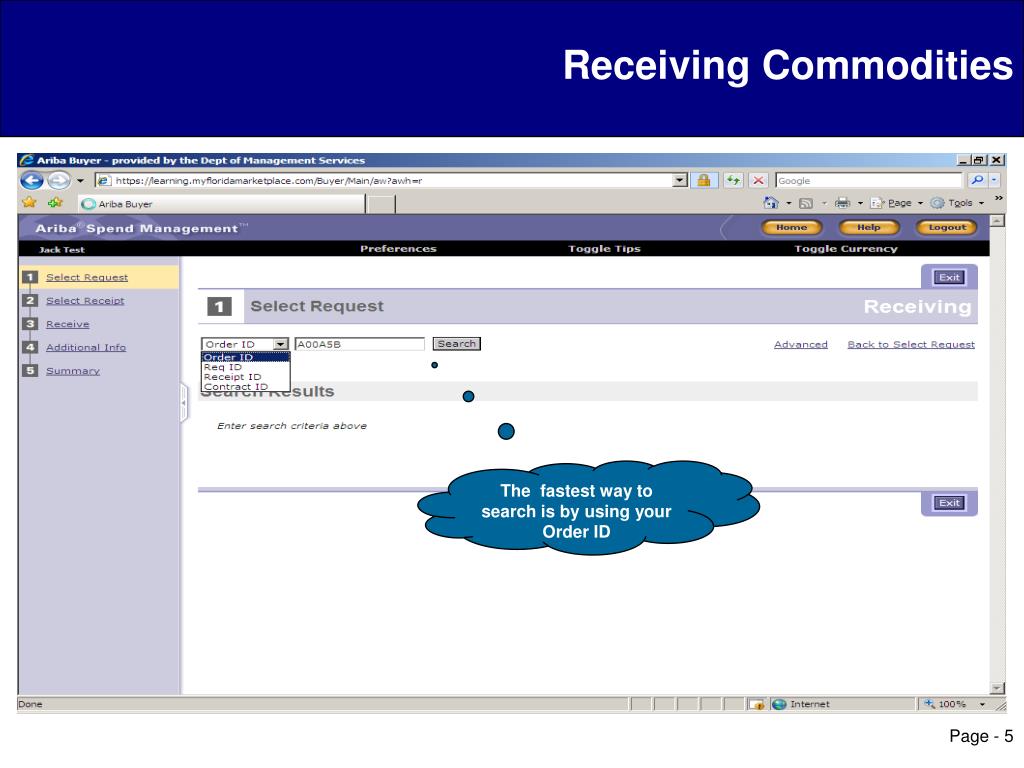Viewport: 1024px width, 768px height.
Task: Open the Page menu in the toolbar
Action: pos(895,203)
